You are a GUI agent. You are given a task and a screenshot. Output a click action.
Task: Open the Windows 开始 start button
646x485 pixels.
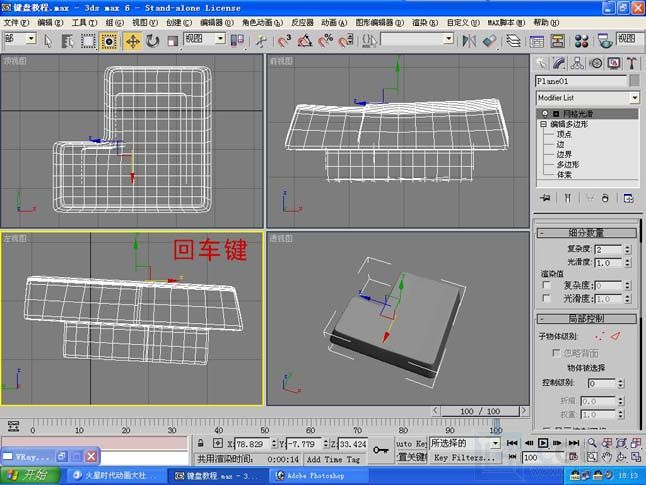coord(30,475)
